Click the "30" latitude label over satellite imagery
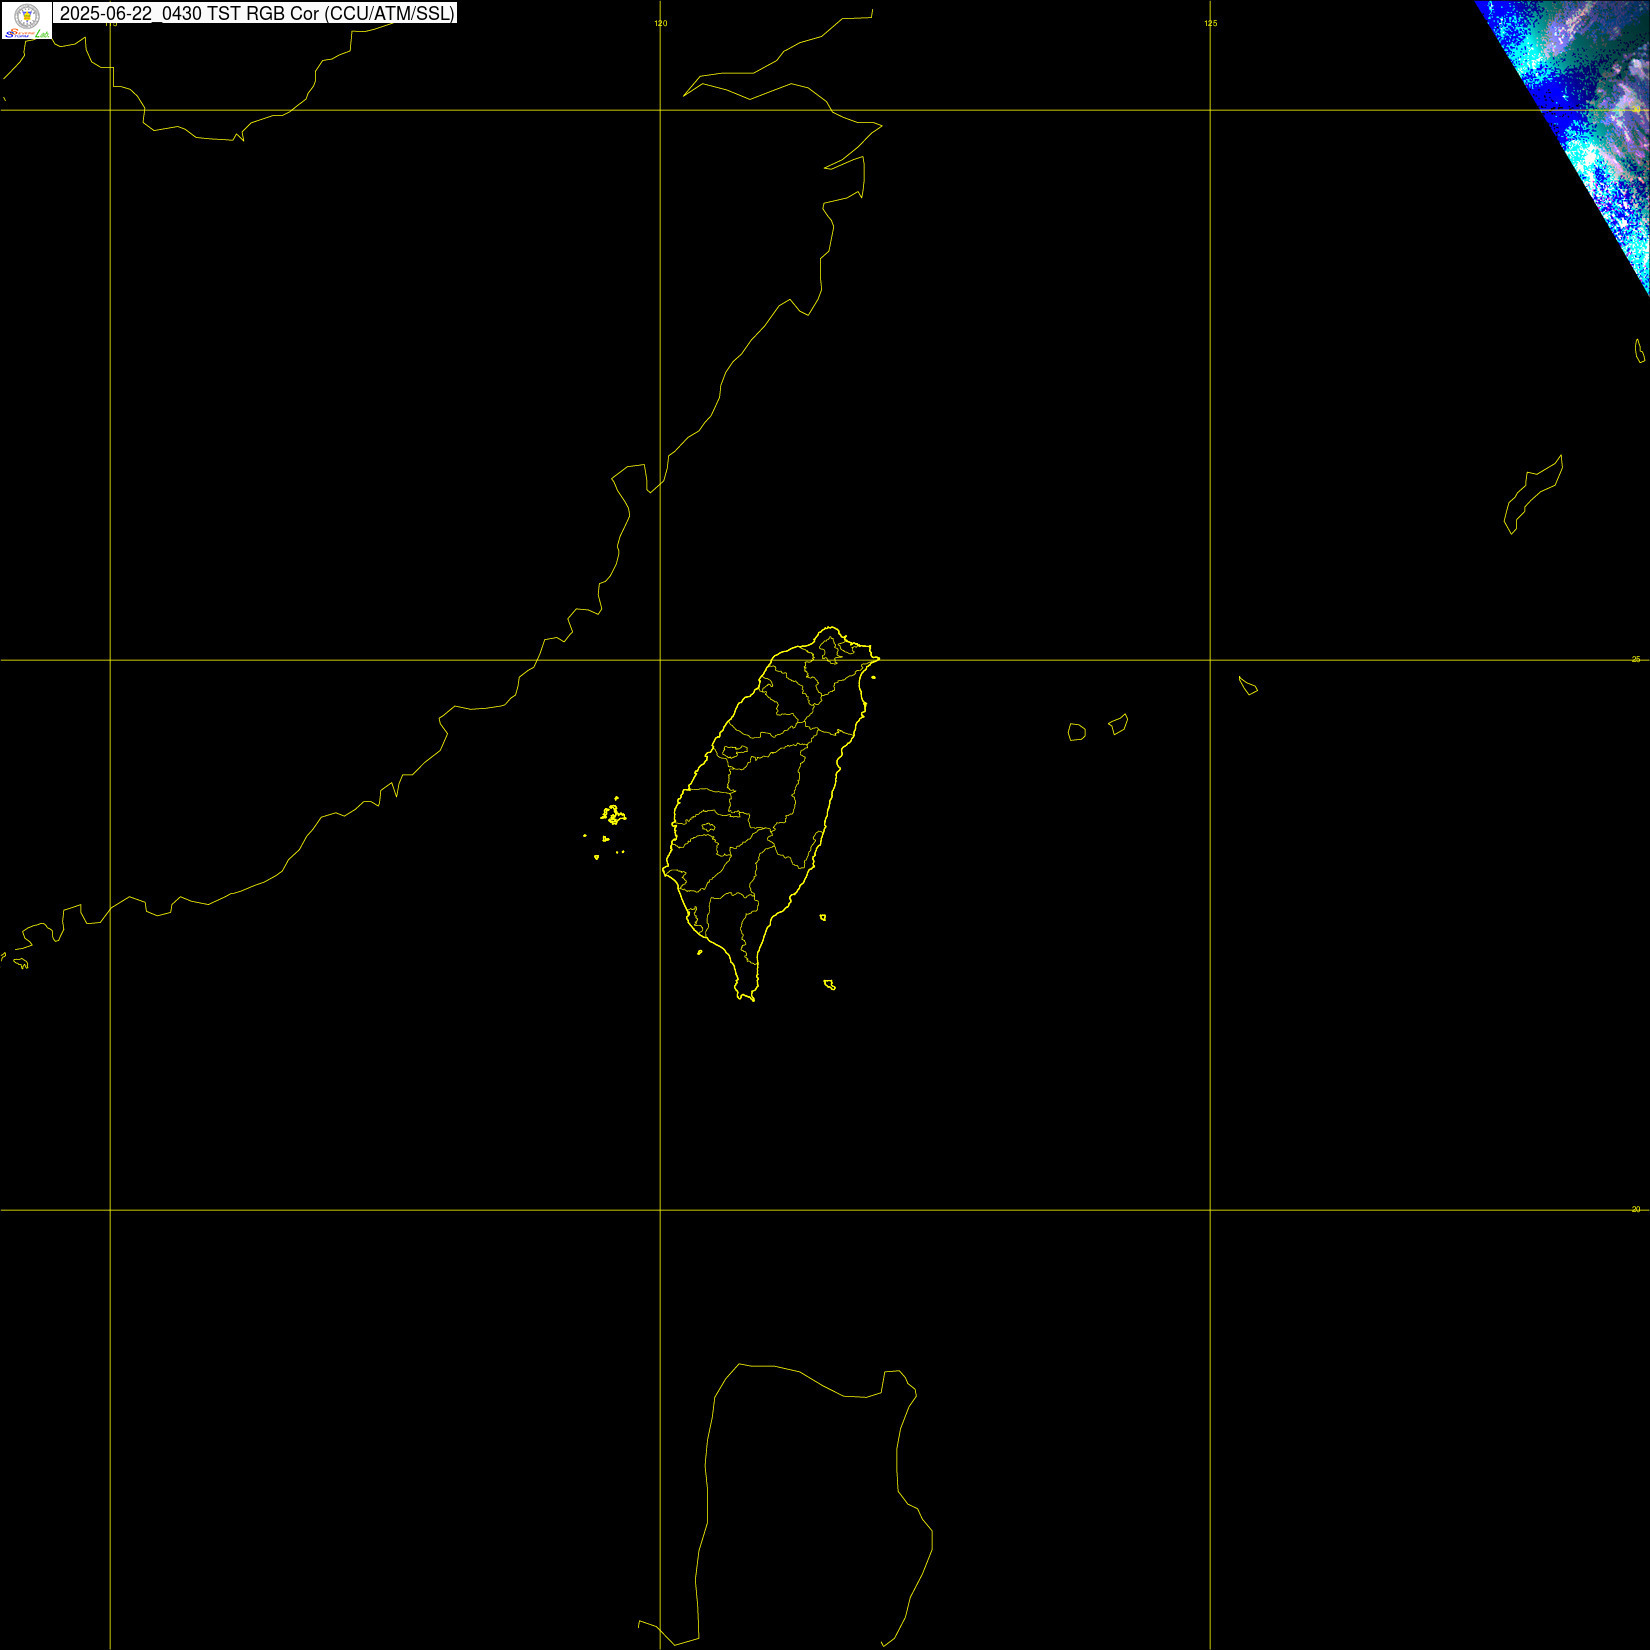This screenshot has width=1650, height=1650. tap(1636, 109)
